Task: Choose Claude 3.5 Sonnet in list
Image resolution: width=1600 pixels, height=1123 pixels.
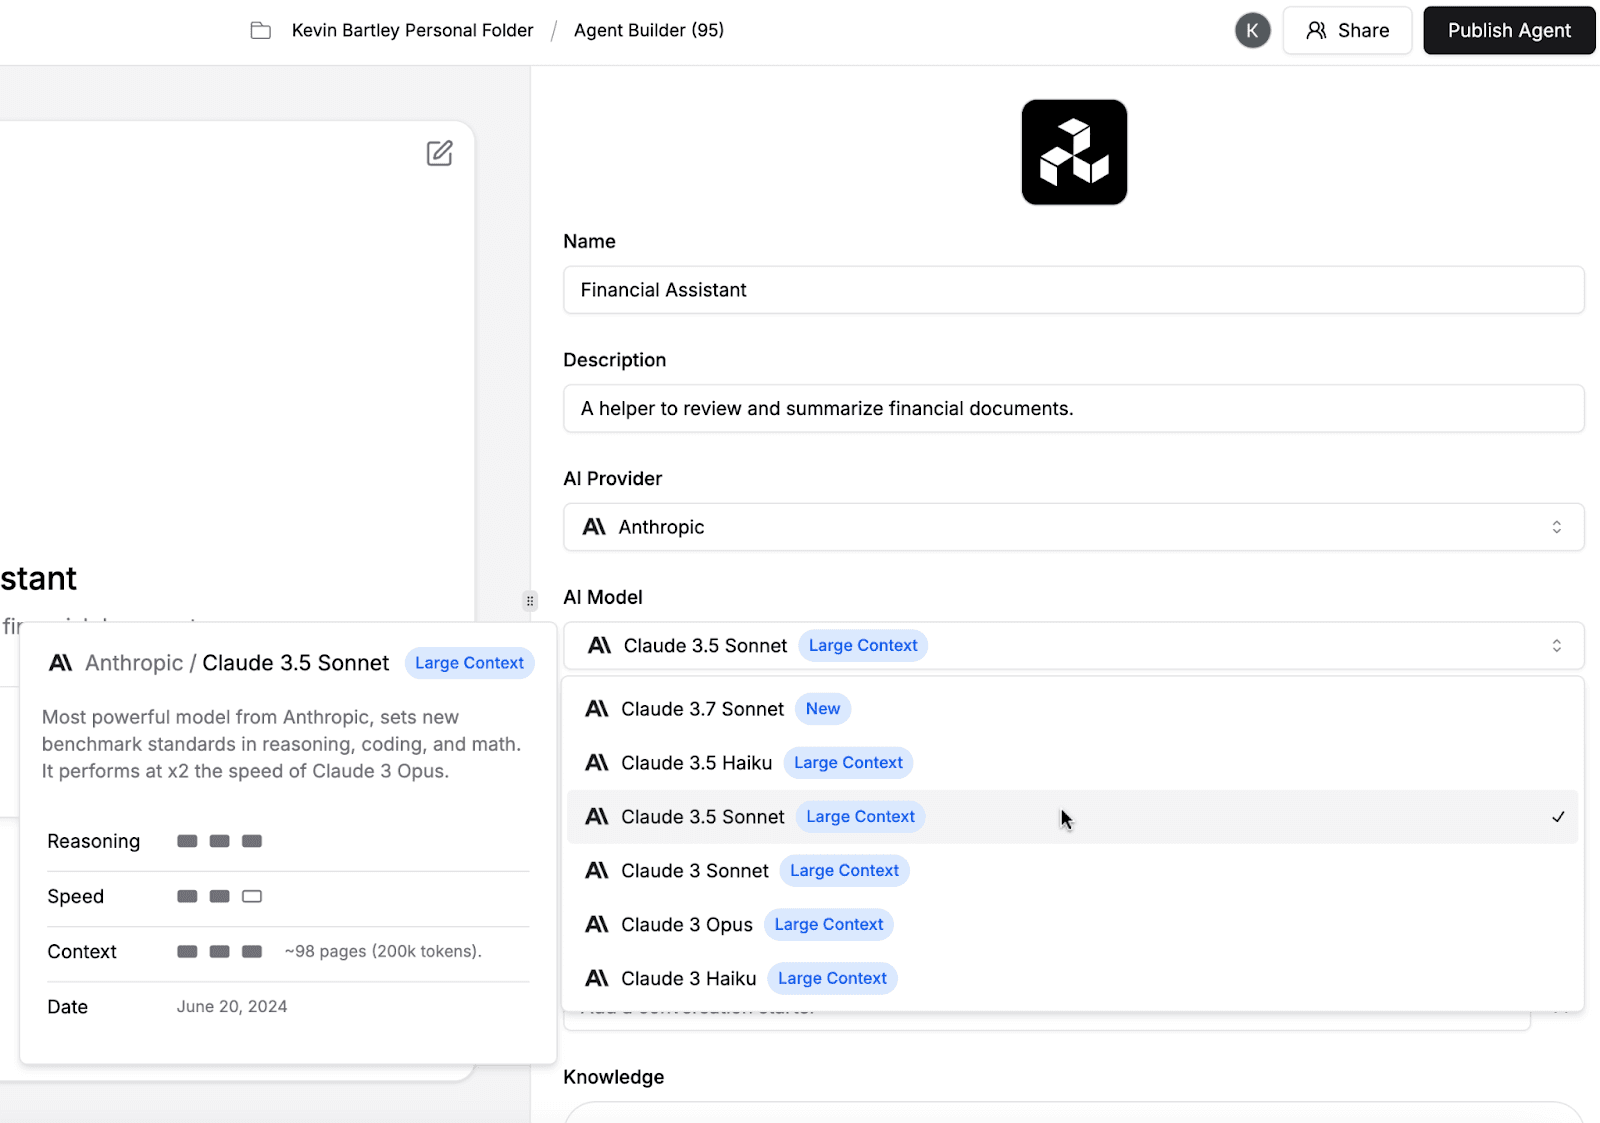Action: coord(1072,817)
